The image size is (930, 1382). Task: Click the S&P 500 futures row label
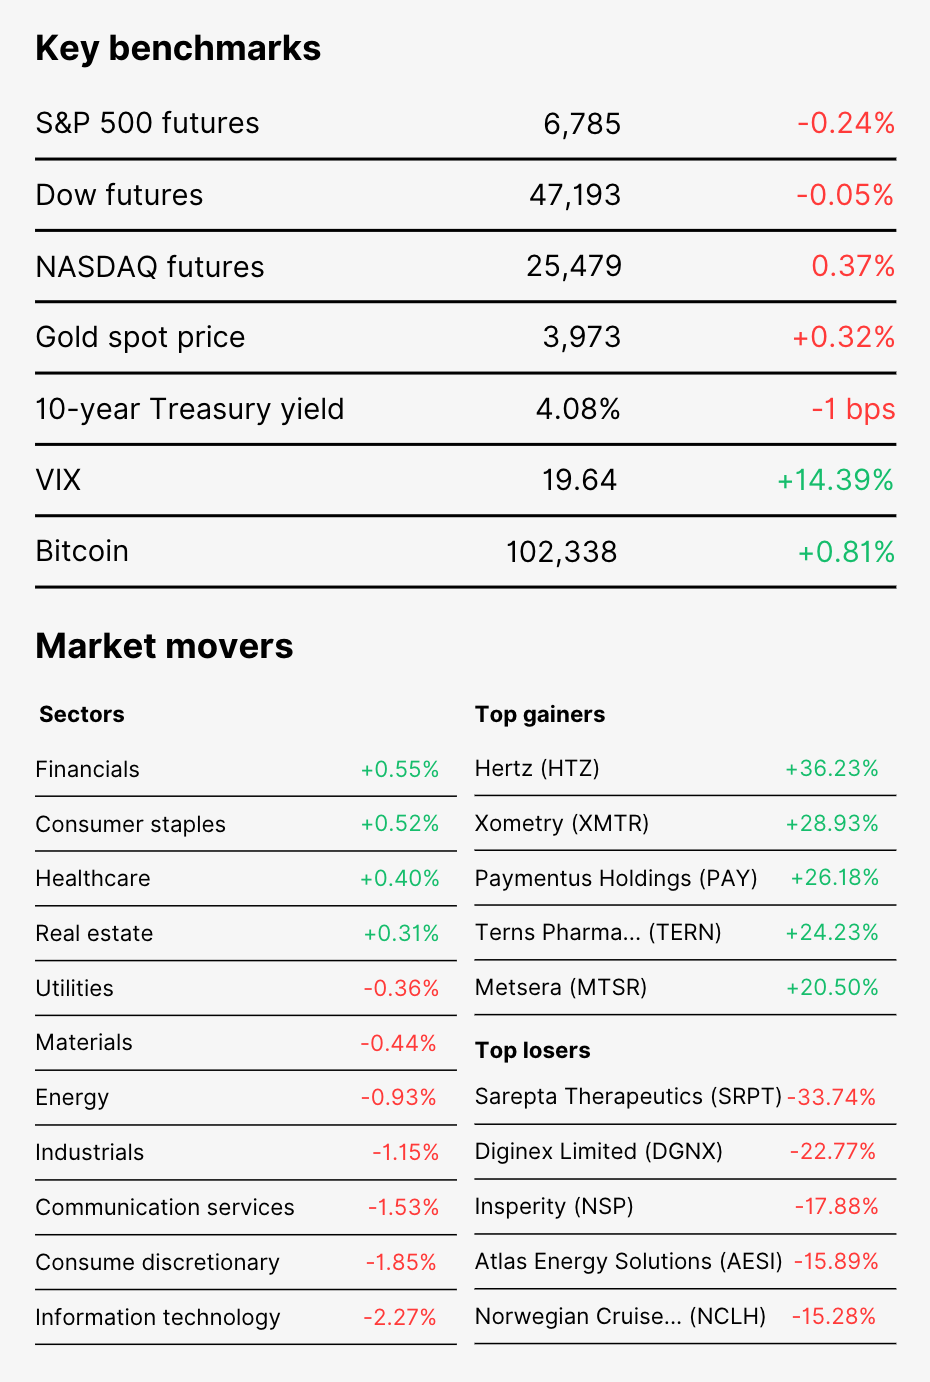coord(147,124)
